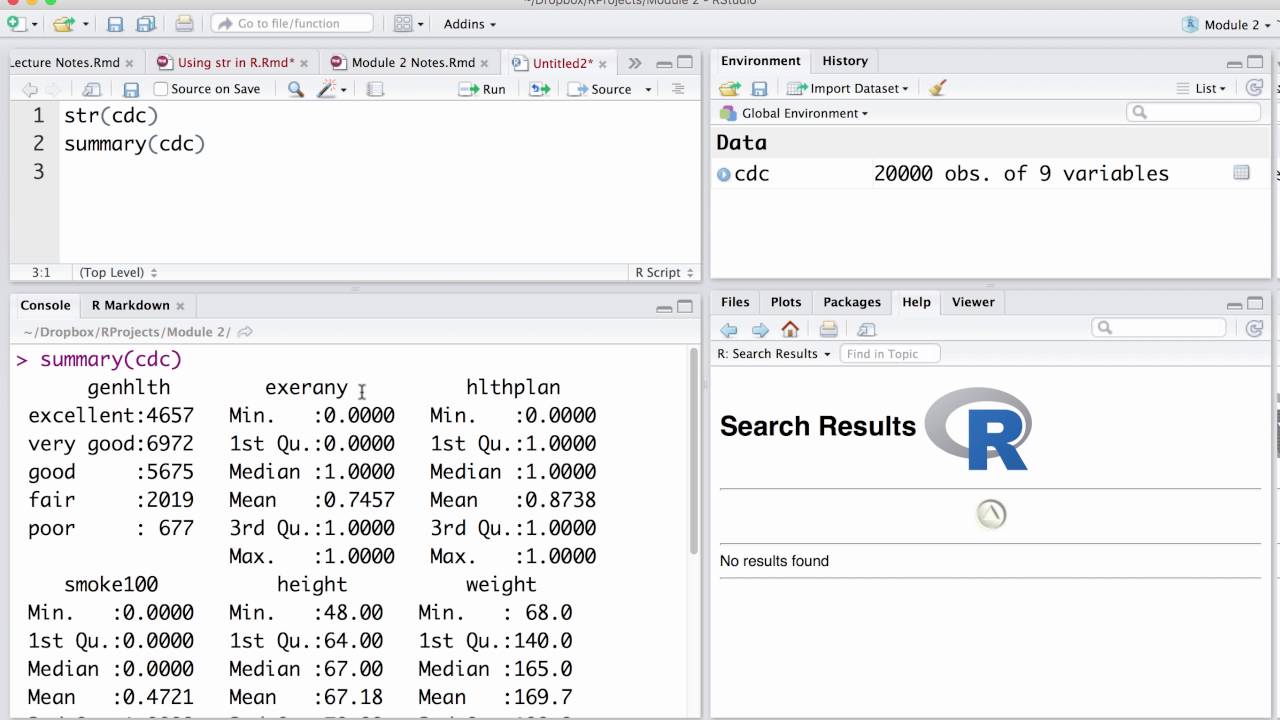
Task: Open the Addins menu
Action: point(470,24)
